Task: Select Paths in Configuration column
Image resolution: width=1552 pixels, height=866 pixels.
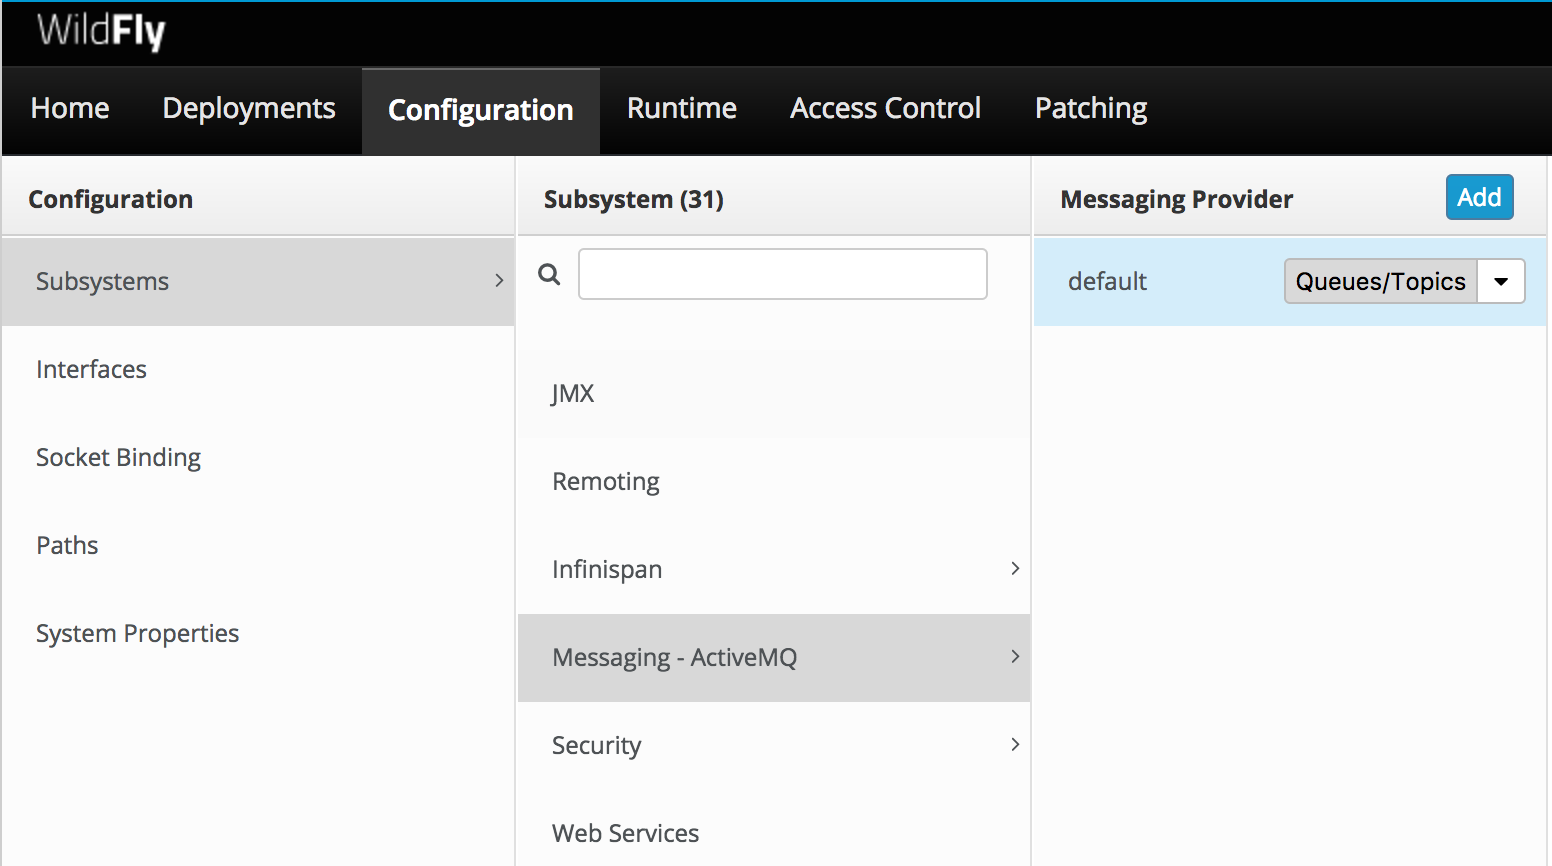Action: pos(258,545)
